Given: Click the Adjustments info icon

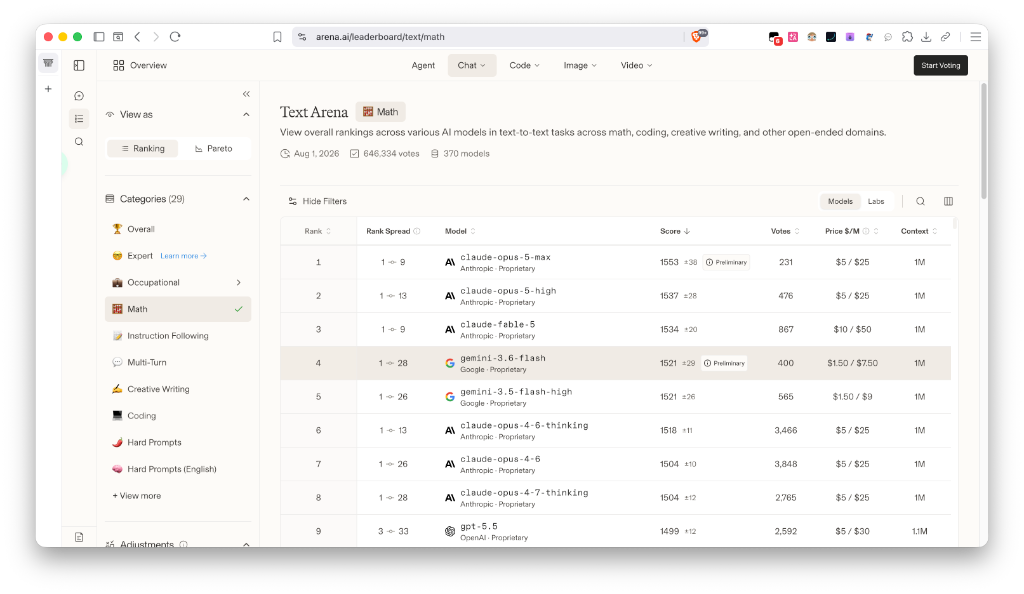Looking at the screenshot, I should tap(184, 544).
